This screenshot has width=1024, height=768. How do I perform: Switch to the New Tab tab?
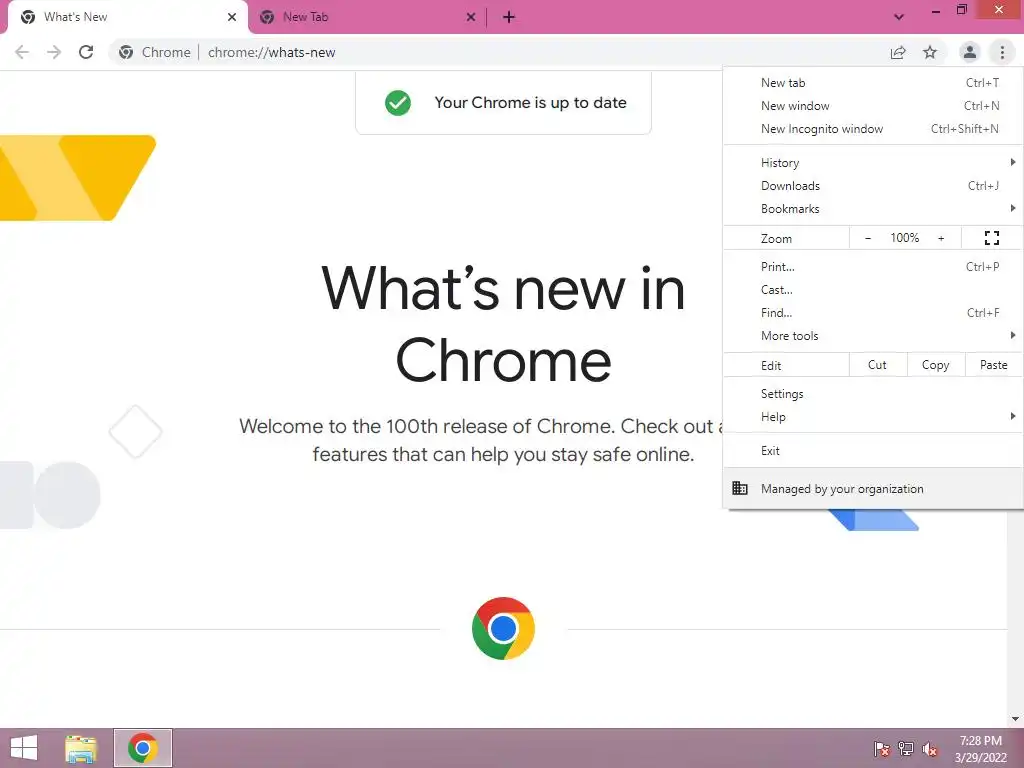(x=368, y=18)
